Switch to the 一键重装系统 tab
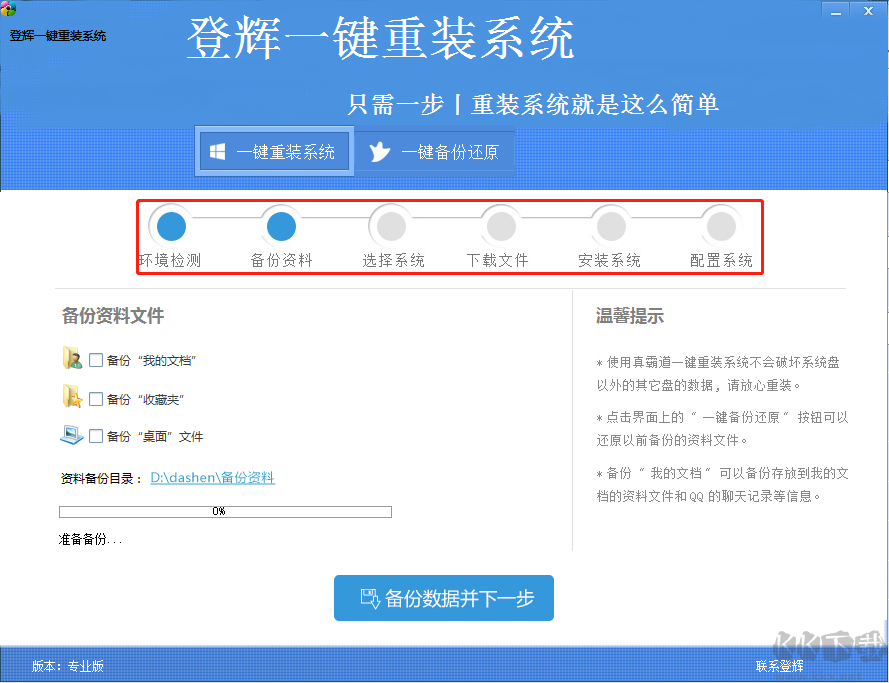 [x=274, y=150]
